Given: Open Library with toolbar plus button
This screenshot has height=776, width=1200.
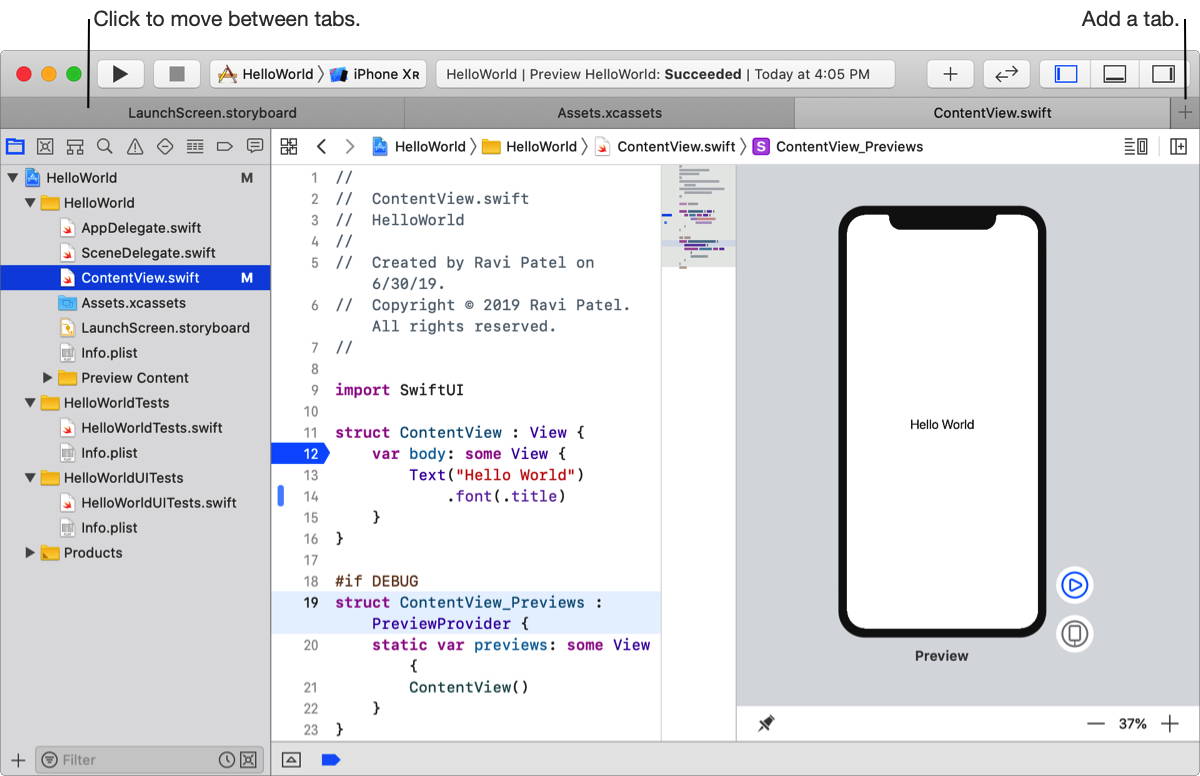Looking at the screenshot, I should (951, 74).
